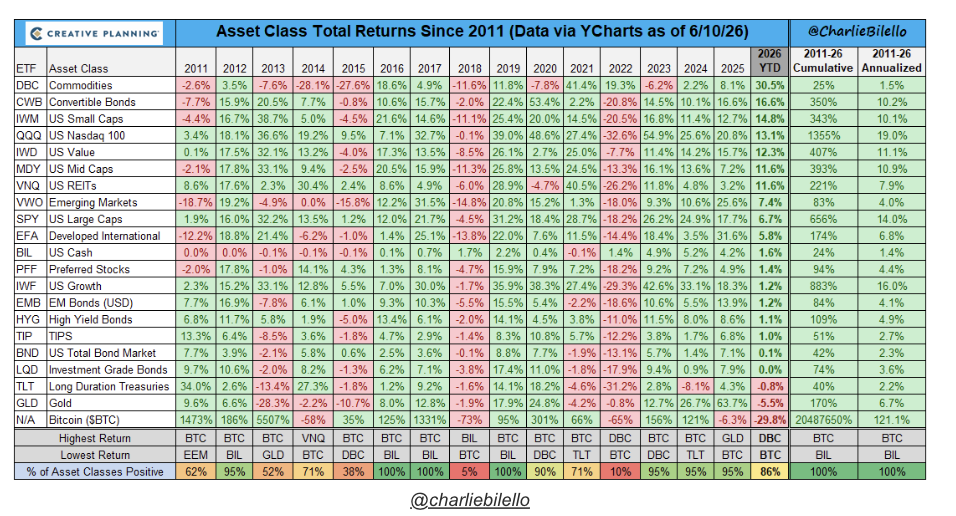Click the % of Asset Classes Positive label

click(95, 471)
